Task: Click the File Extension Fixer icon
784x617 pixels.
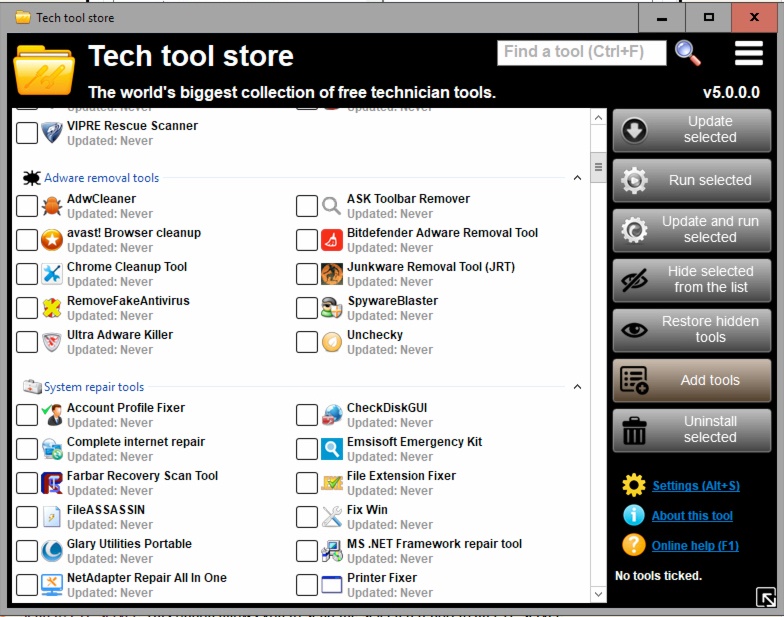Action: coord(332,483)
